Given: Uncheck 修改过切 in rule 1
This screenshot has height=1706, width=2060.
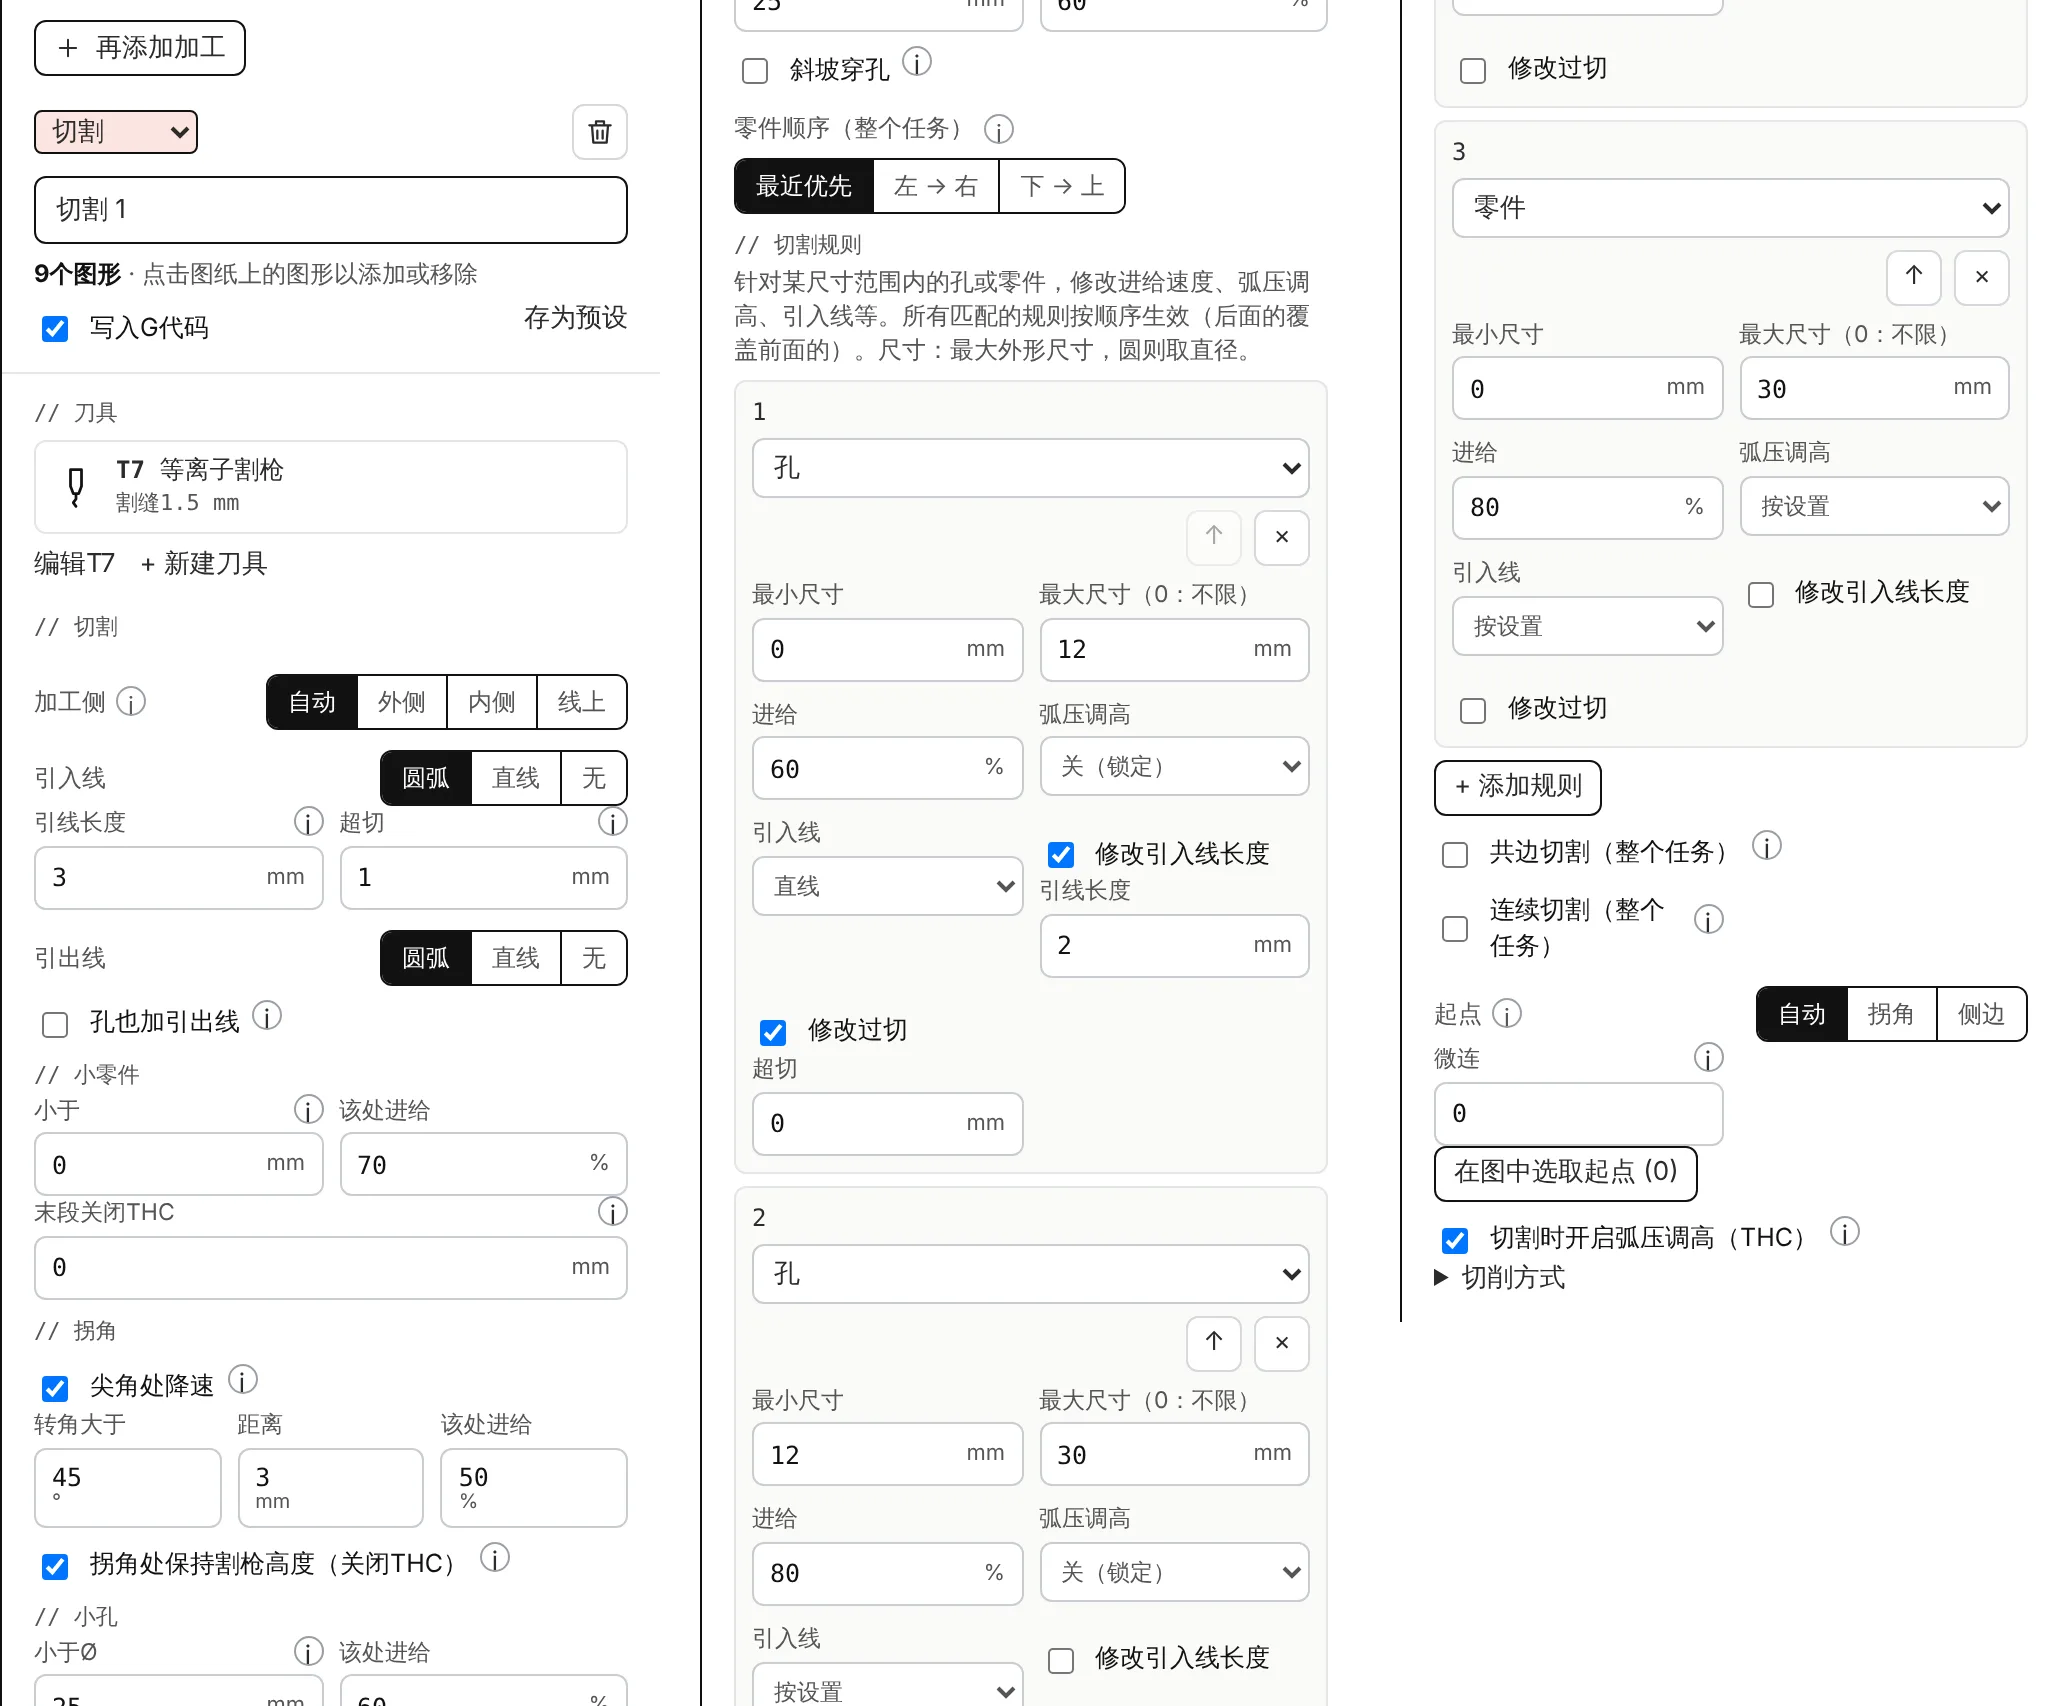Looking at the screenshot, I should [773, 1033].
